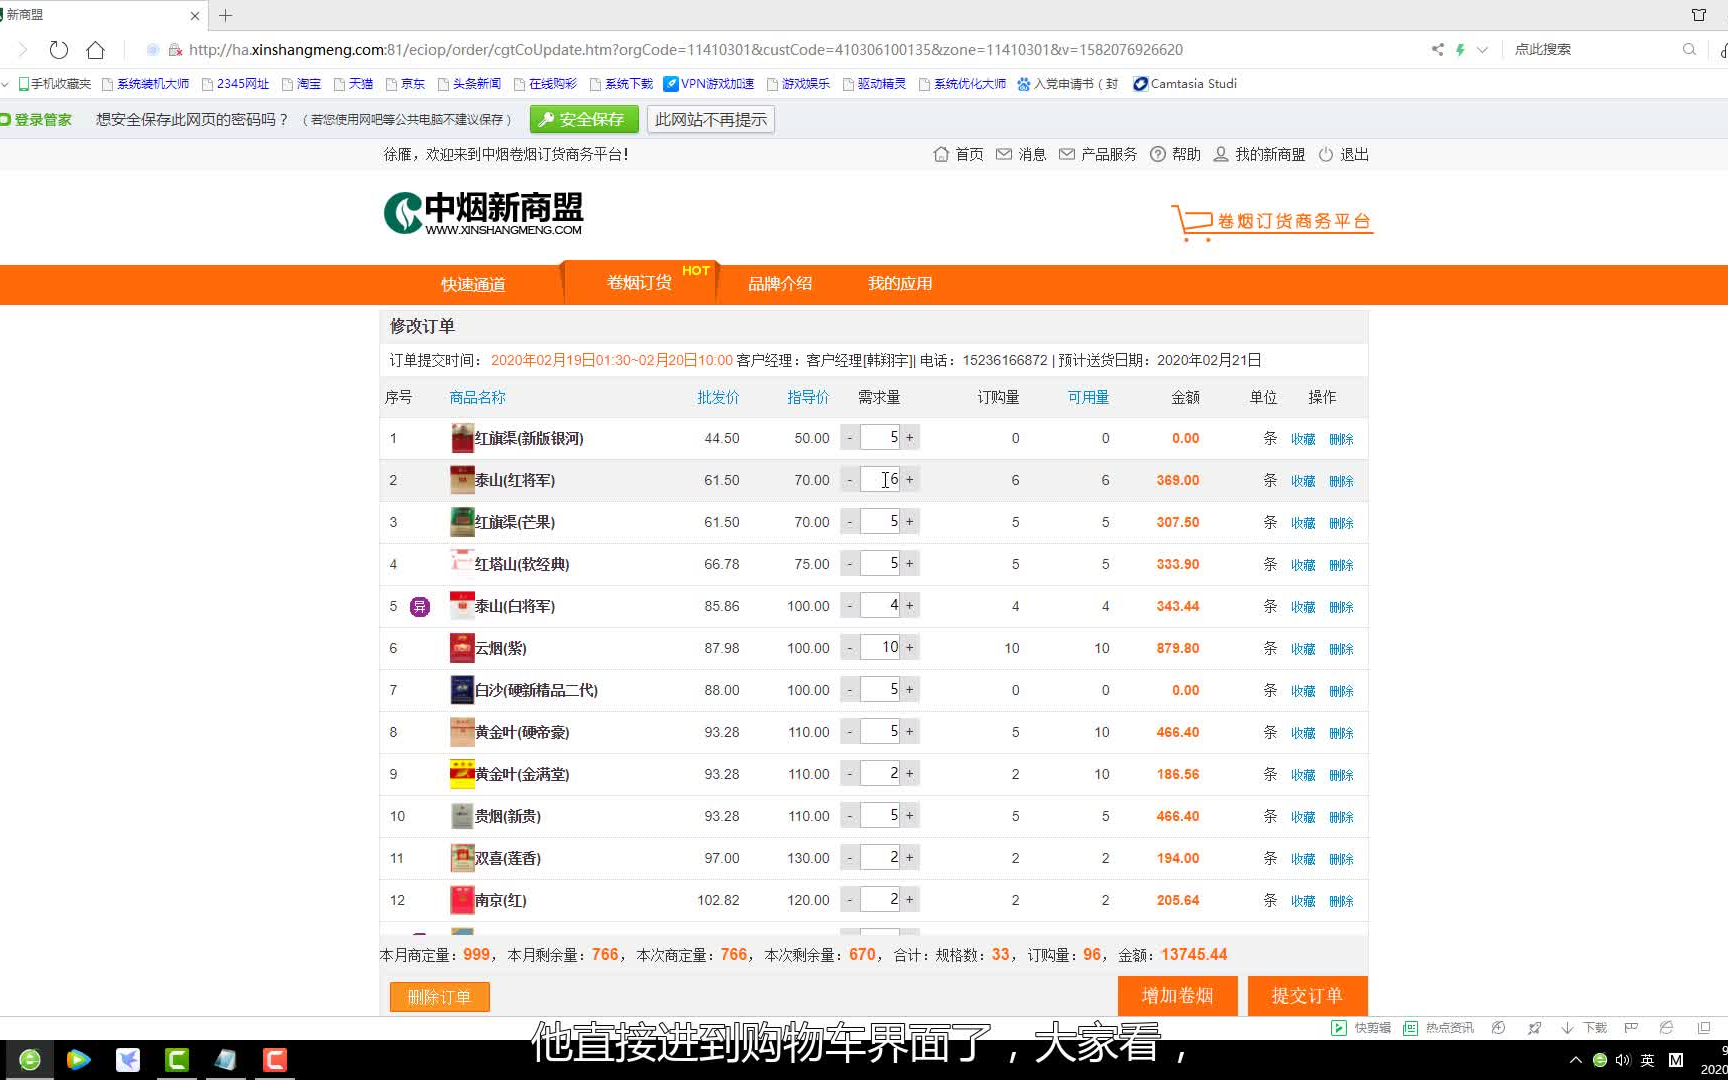
Task: Click quantity field for 云烟(紫)
Action: click(x=880, y=648)
